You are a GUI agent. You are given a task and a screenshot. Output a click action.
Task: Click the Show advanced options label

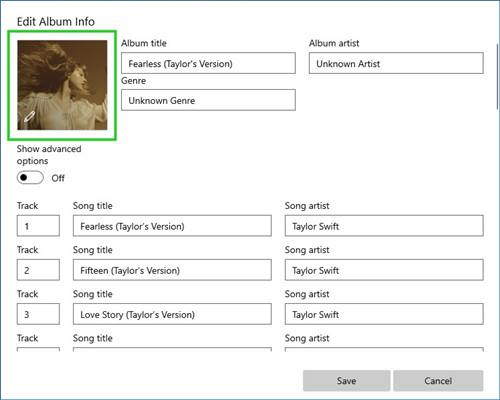49,155
